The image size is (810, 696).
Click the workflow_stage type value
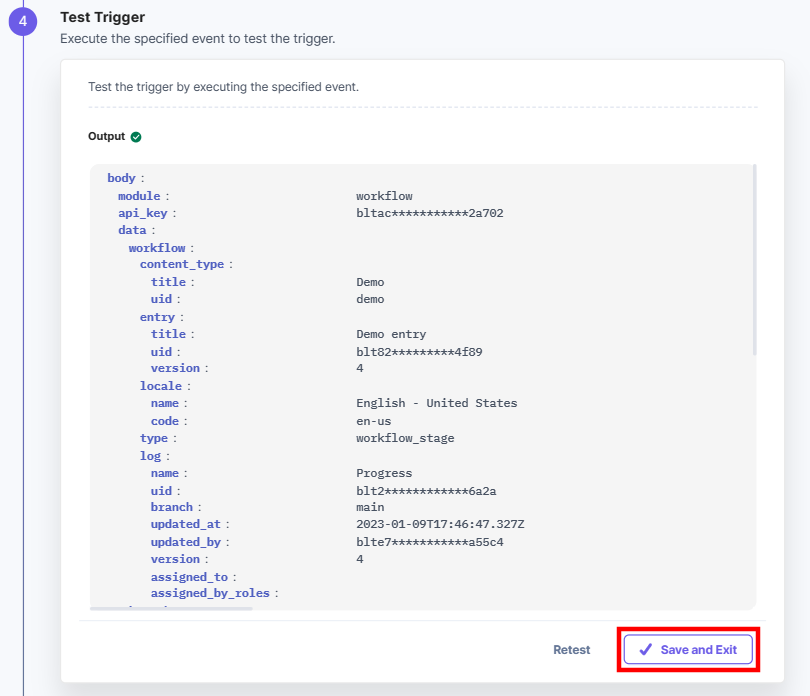tap(405, 438)
